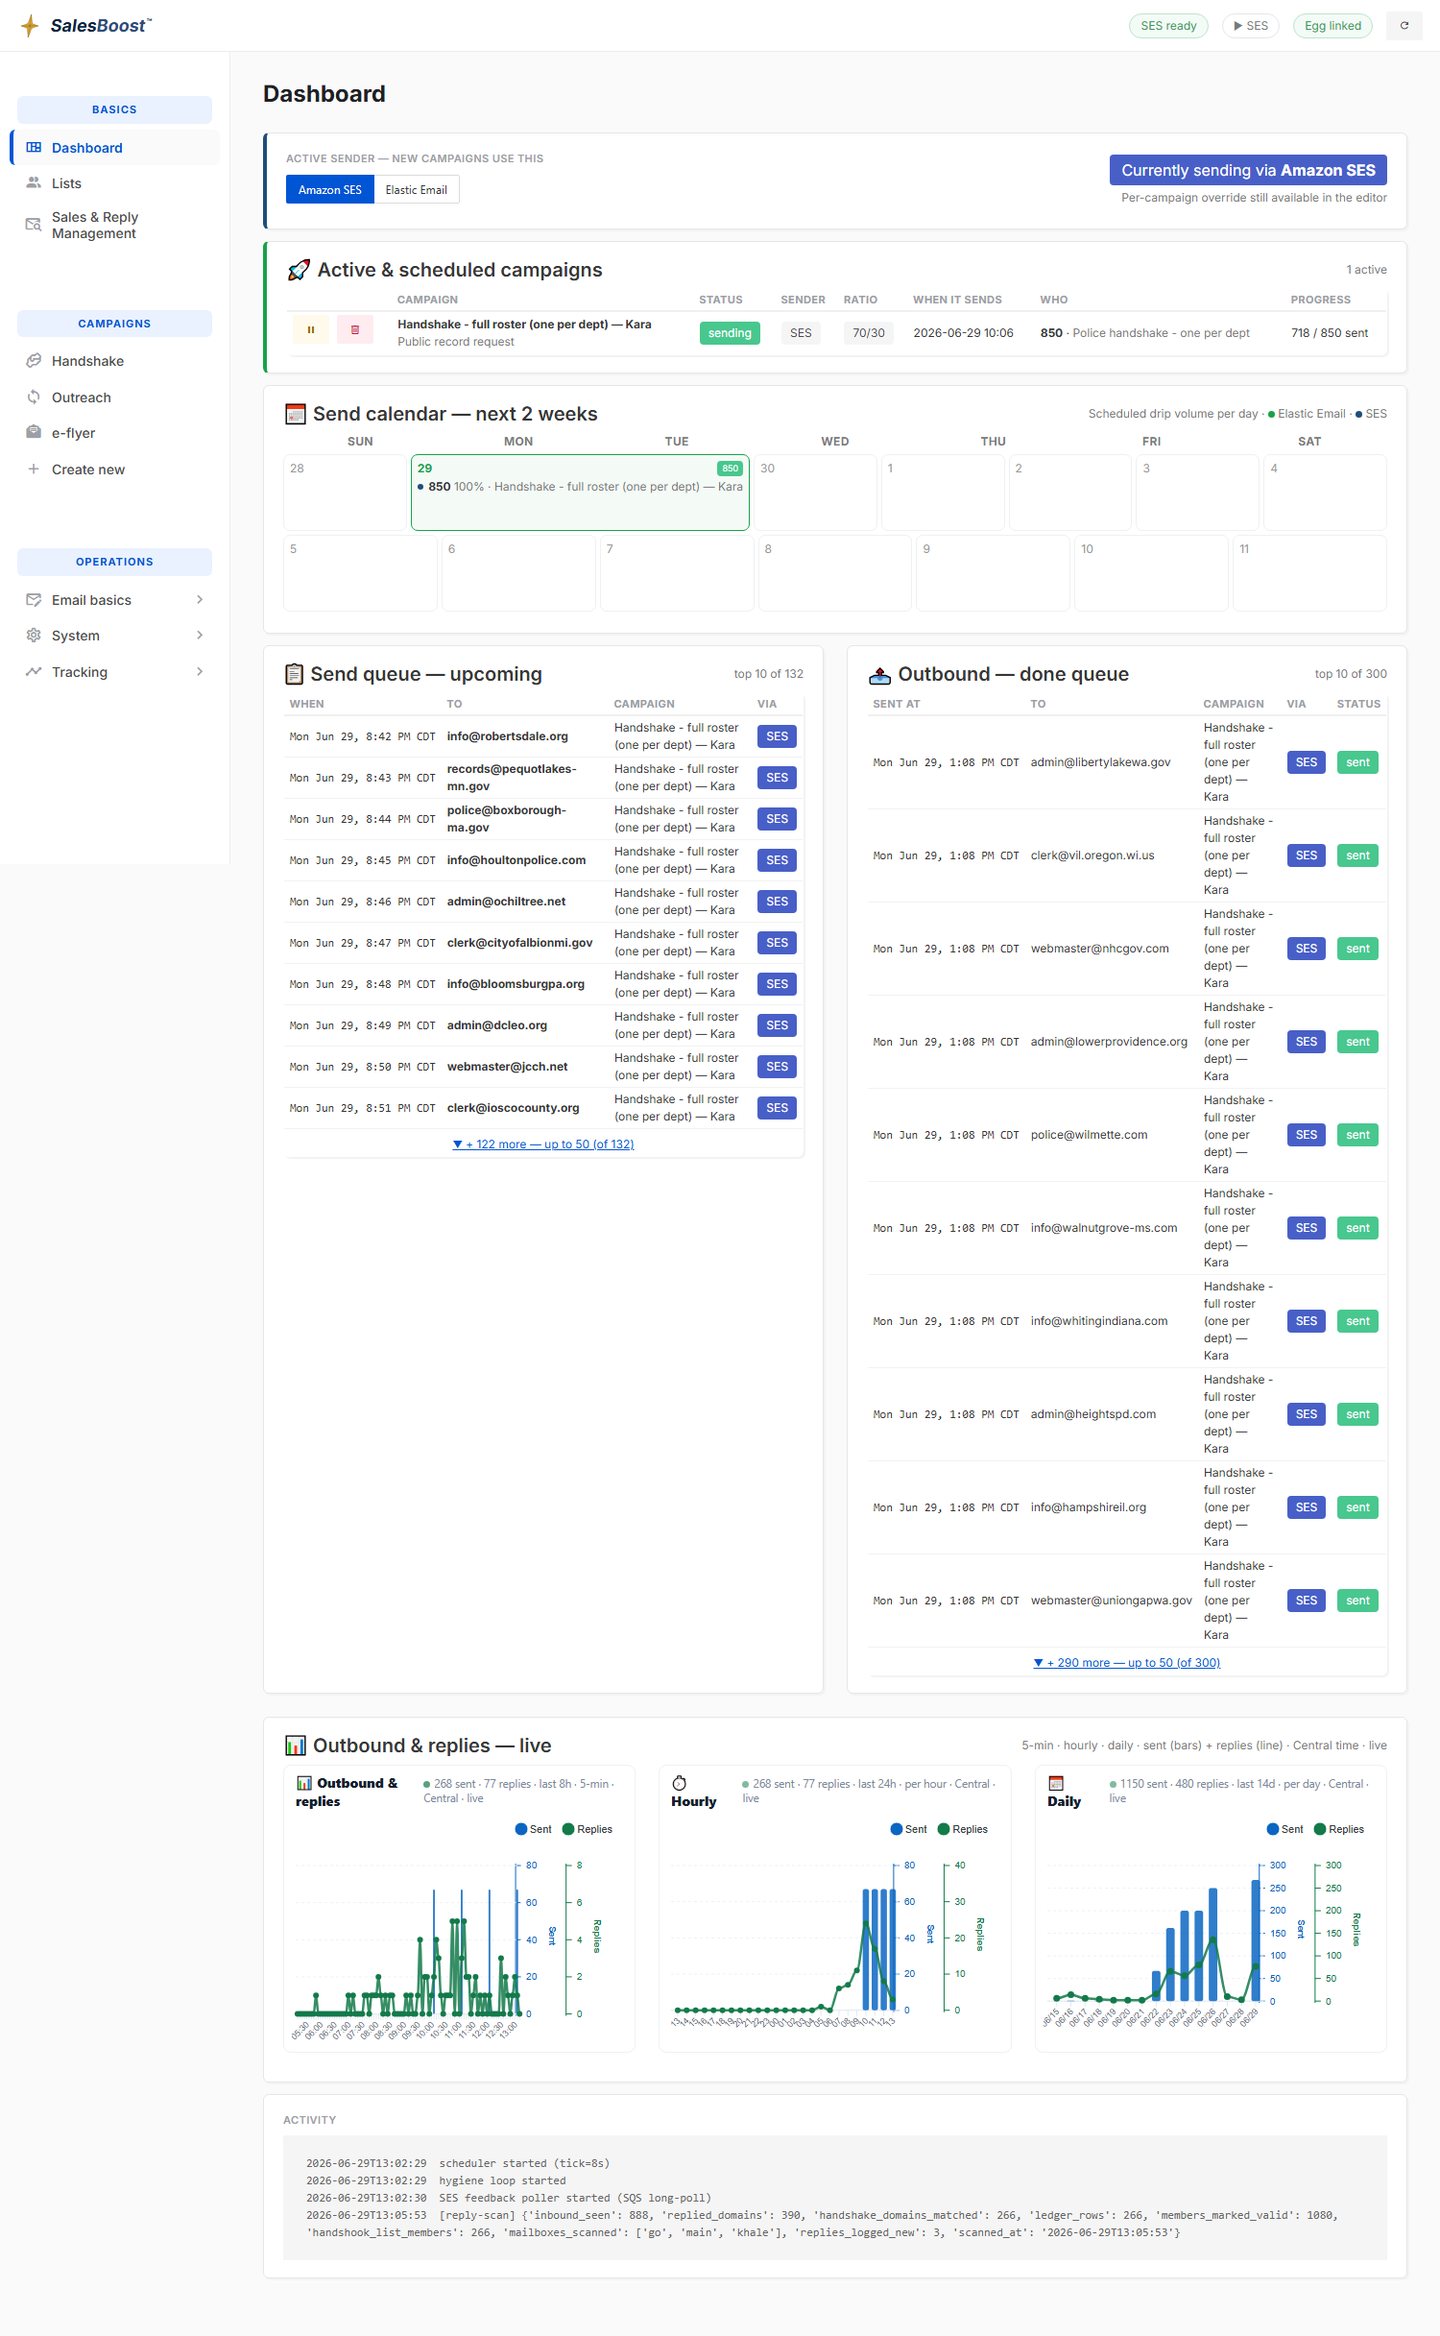
Task: Click sent badge for admin@libertylakewa.gov row
Action: pyautogui.click(x=1357, y=762)
